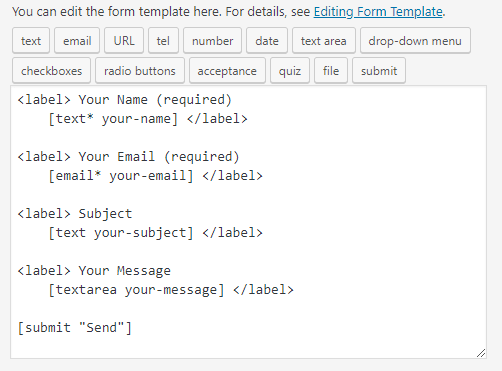
Task: Insert a radio buttons tag
Action: click(x=140, y=71)
